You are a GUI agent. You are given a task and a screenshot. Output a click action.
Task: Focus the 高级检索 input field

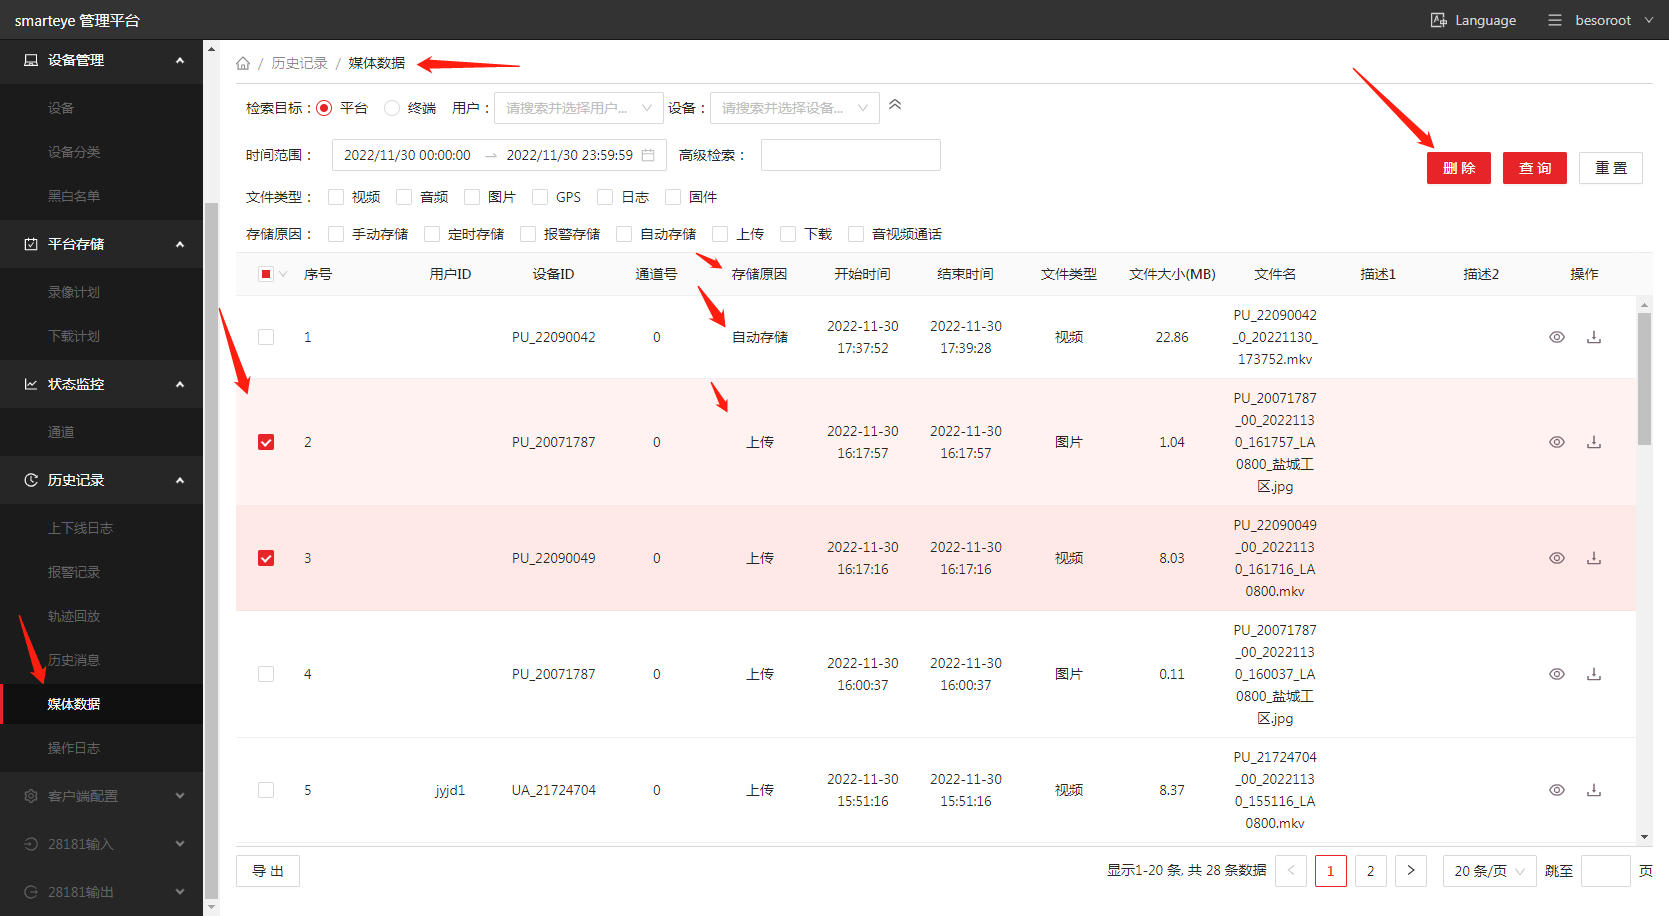tap(851, 155)
